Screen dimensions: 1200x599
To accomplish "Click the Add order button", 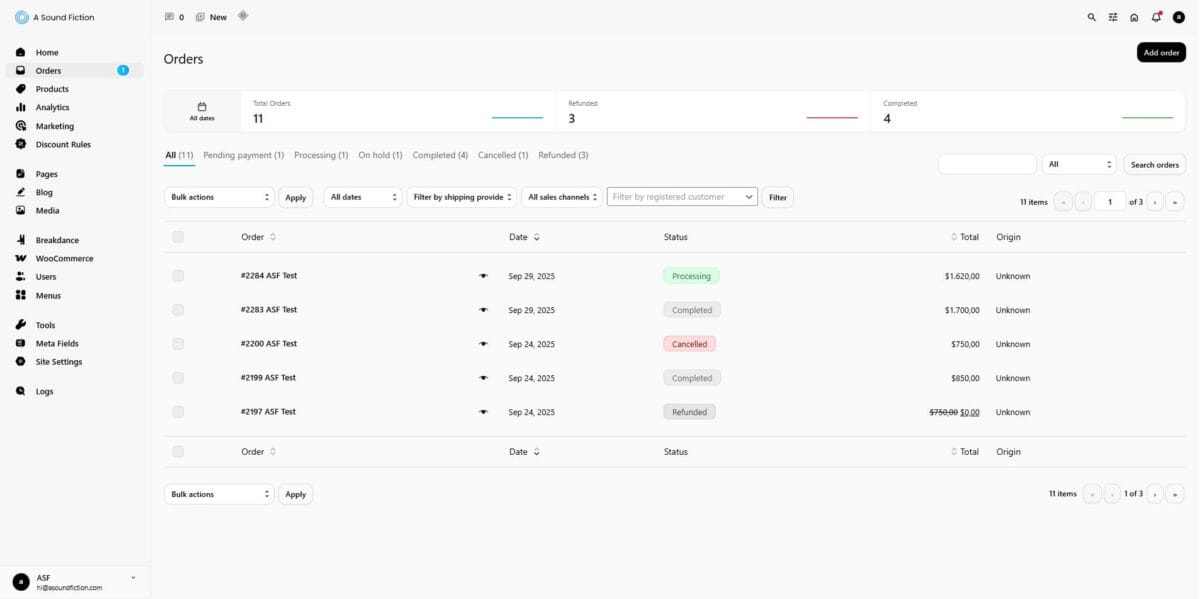I will [x=1161, y=53].
